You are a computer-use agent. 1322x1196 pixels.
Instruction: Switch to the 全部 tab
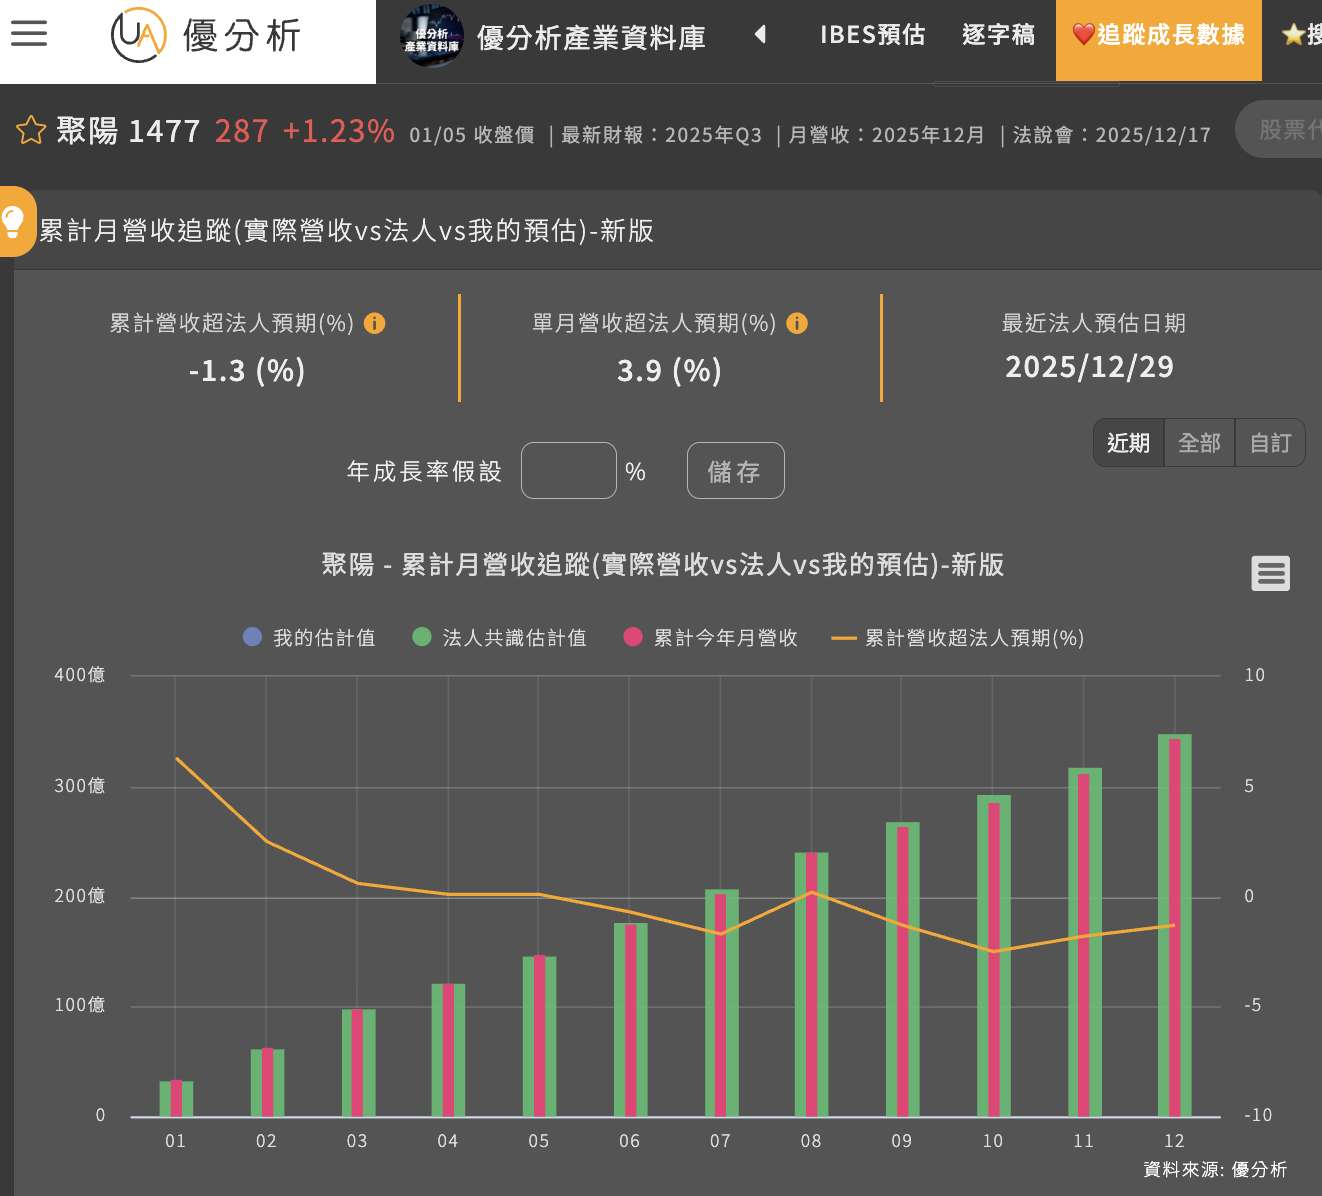click(x=1199, y=442)
